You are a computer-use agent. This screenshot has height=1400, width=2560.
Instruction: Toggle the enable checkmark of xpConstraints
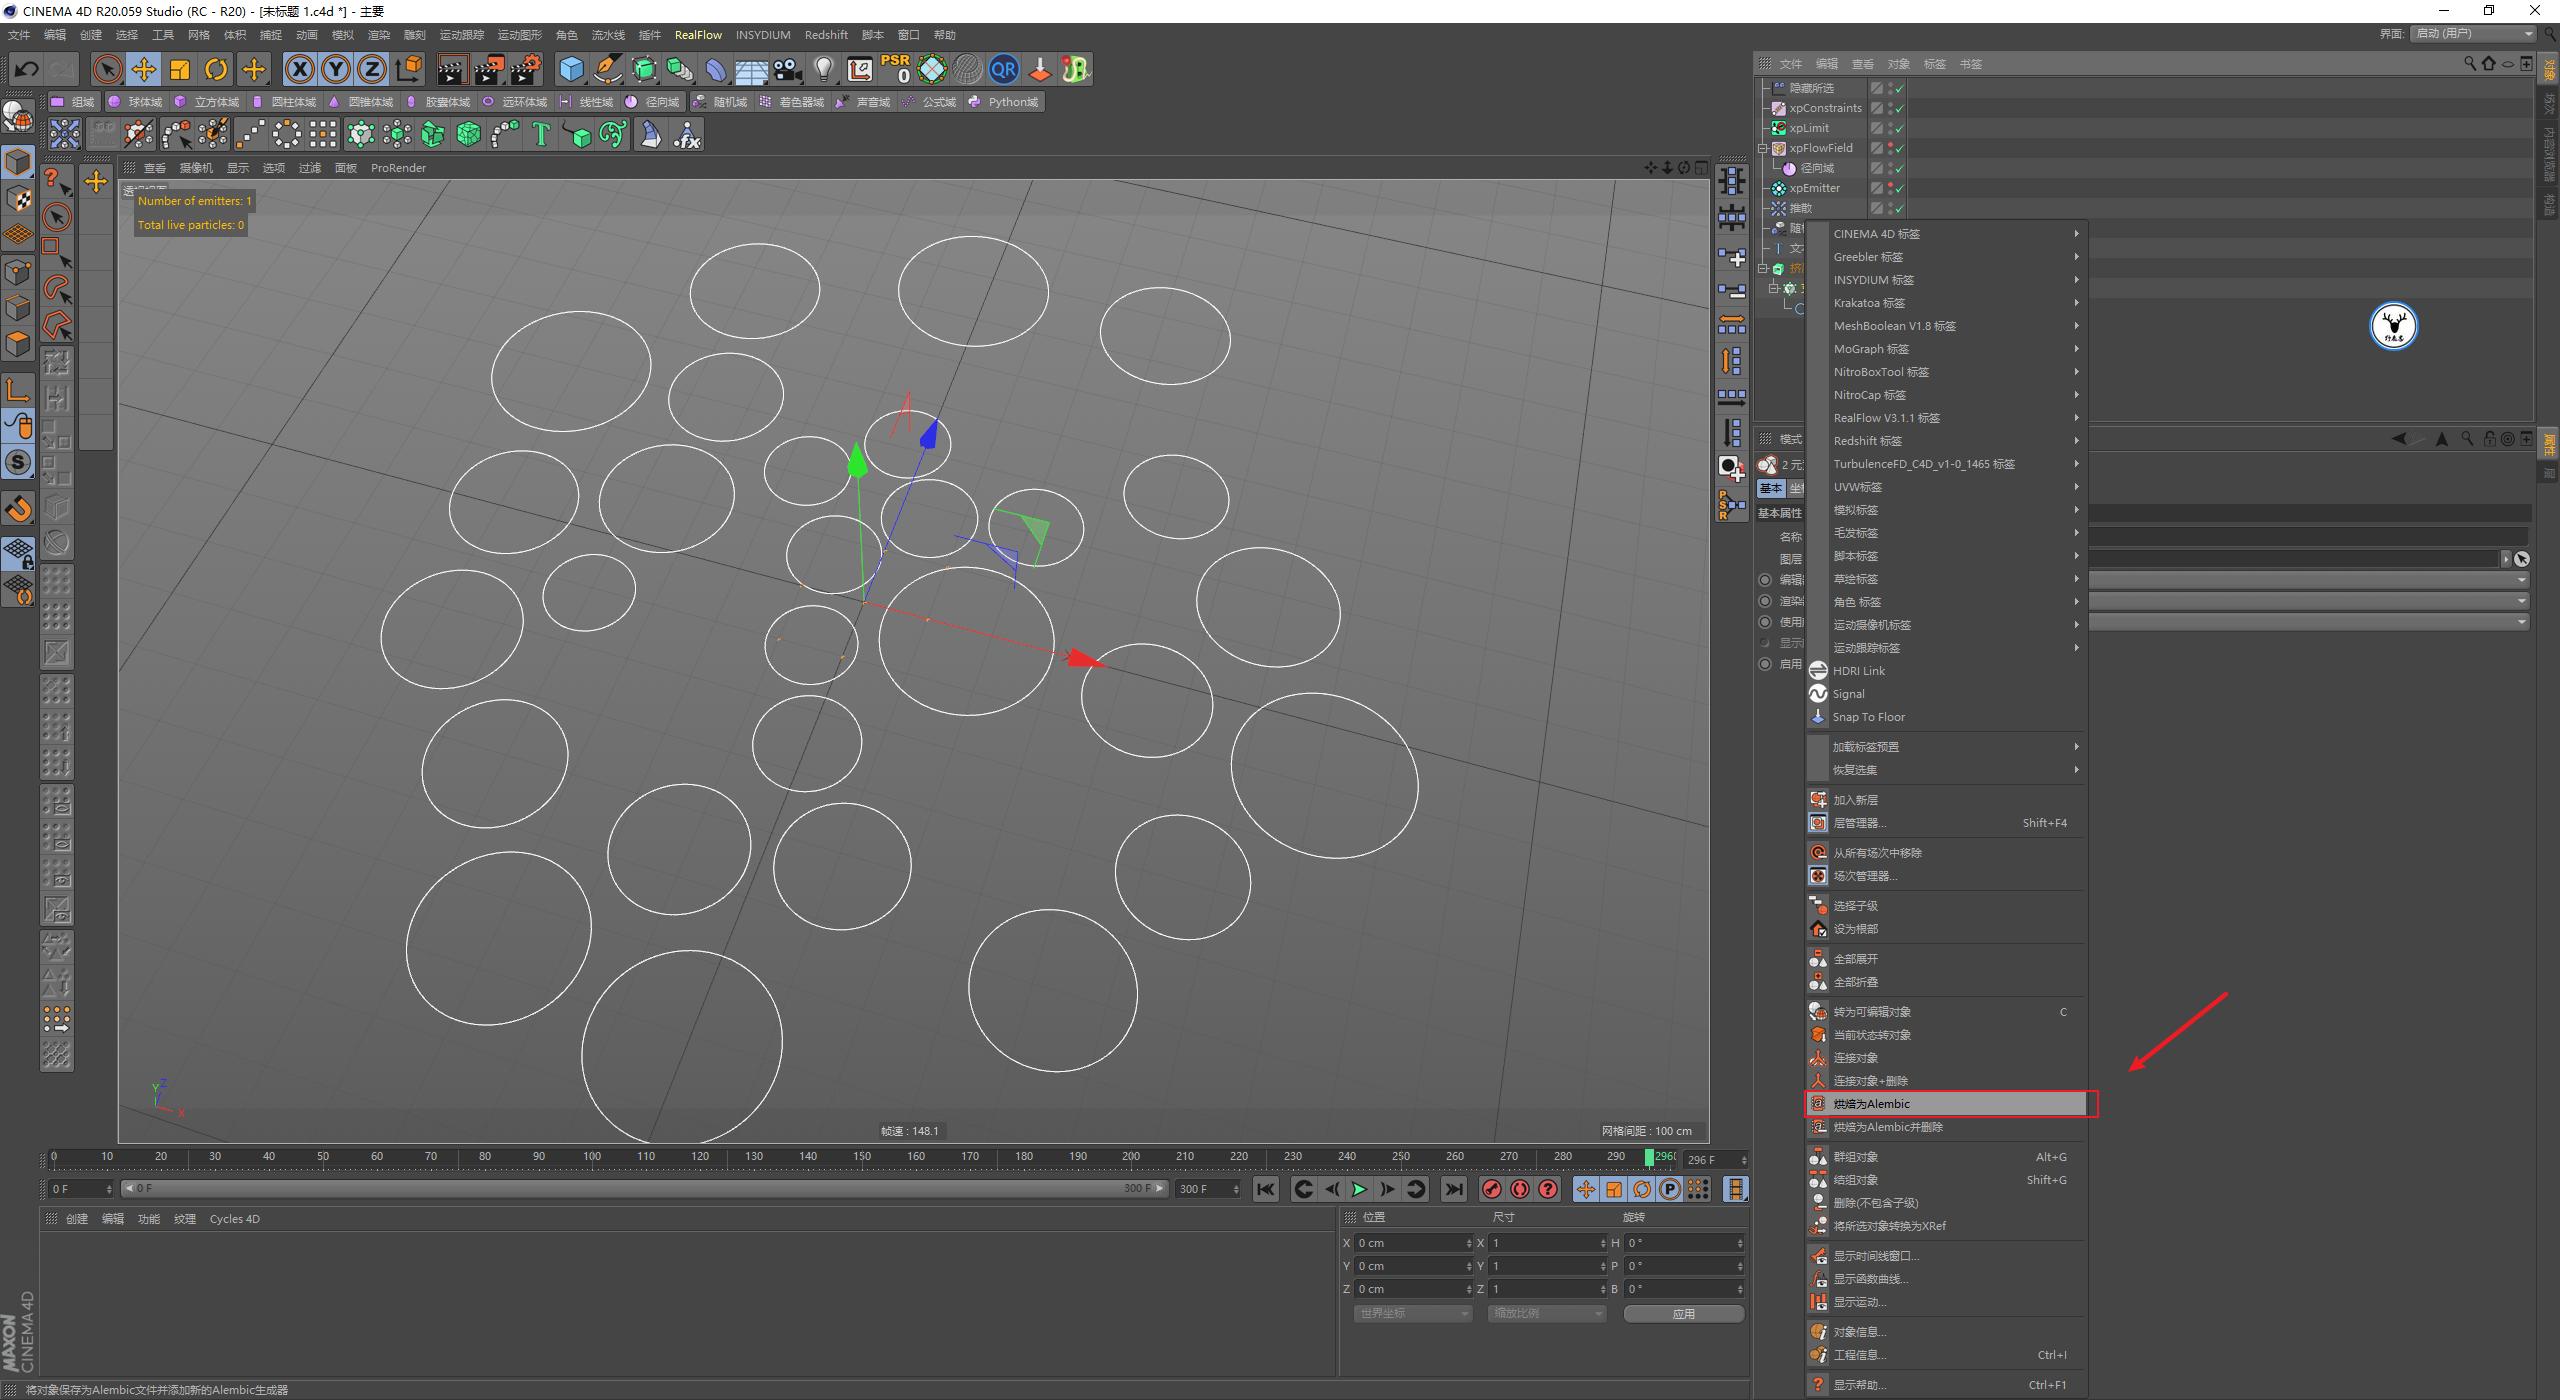(x=1899, y=109)
